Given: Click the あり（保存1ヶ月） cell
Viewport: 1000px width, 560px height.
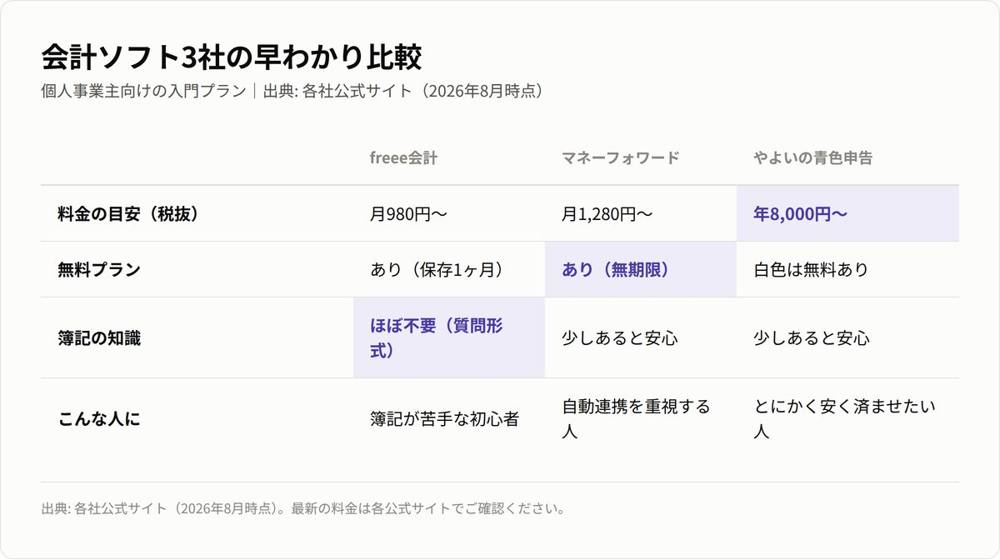Looking at the screenshot, I should (449, 269).
